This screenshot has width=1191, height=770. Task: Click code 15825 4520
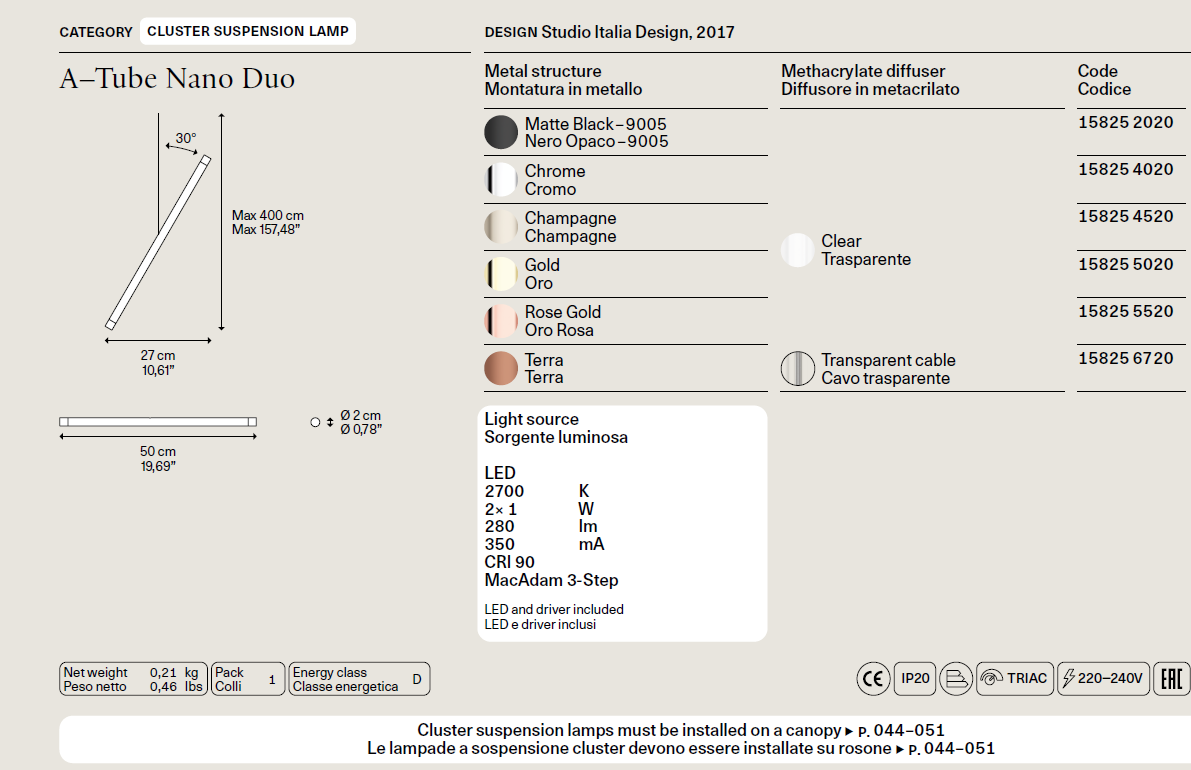(1126, 216)
